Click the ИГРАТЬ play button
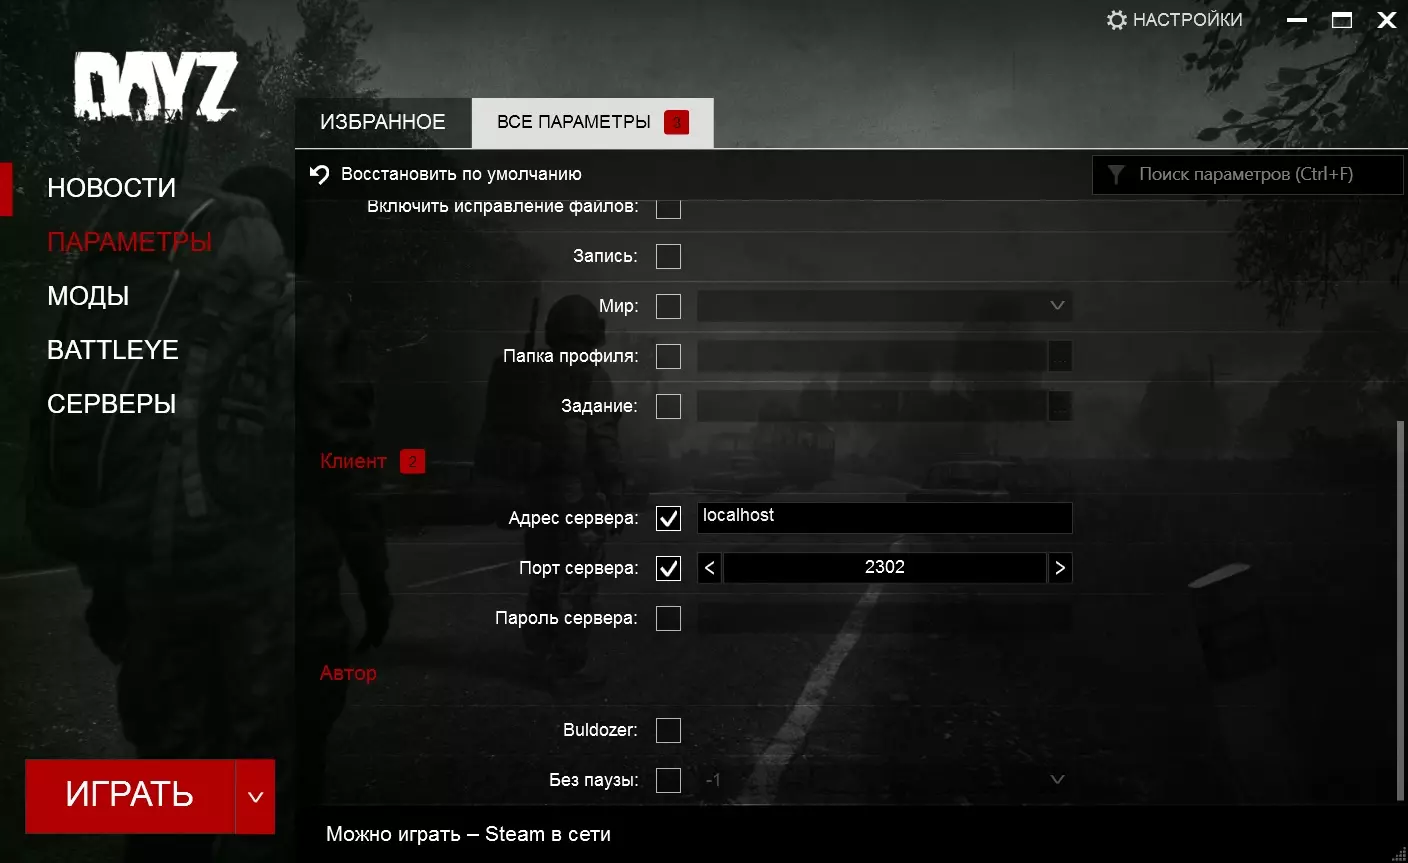 (130, 797)
